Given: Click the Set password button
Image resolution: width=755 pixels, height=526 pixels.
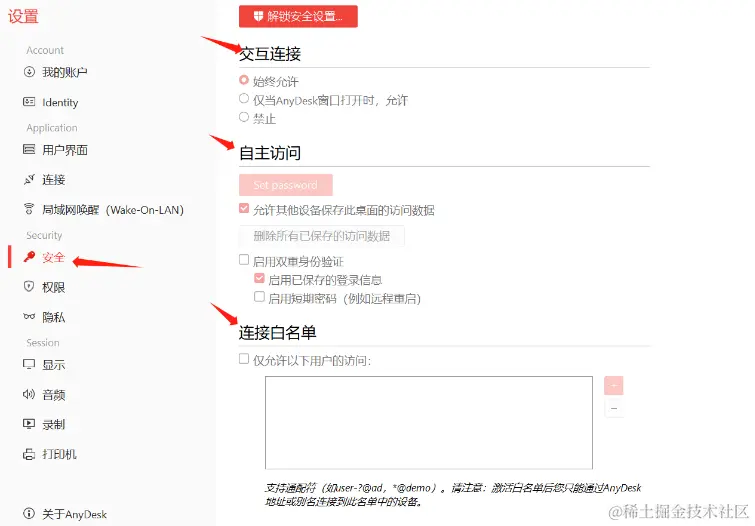Looking at the screenshot, I should pos(286,185).
